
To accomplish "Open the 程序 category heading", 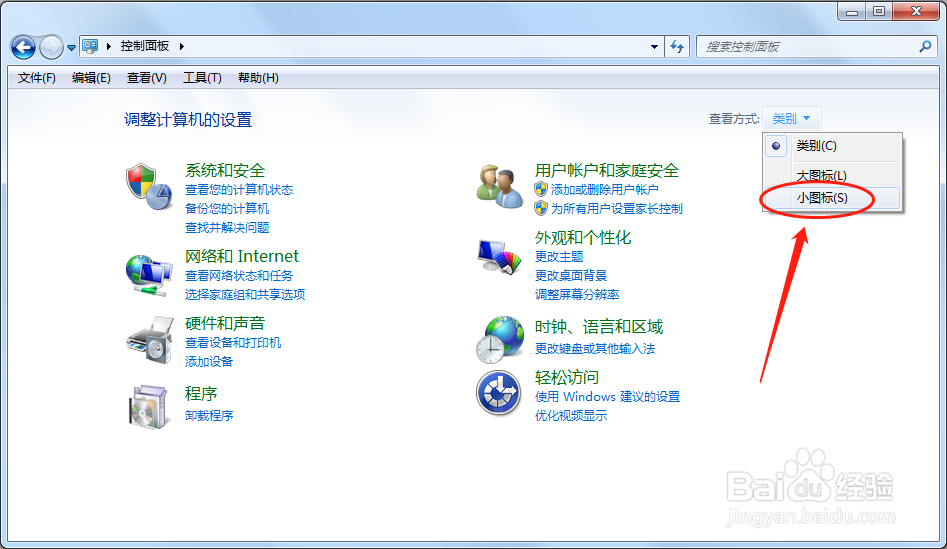I will tap(201, 394).
